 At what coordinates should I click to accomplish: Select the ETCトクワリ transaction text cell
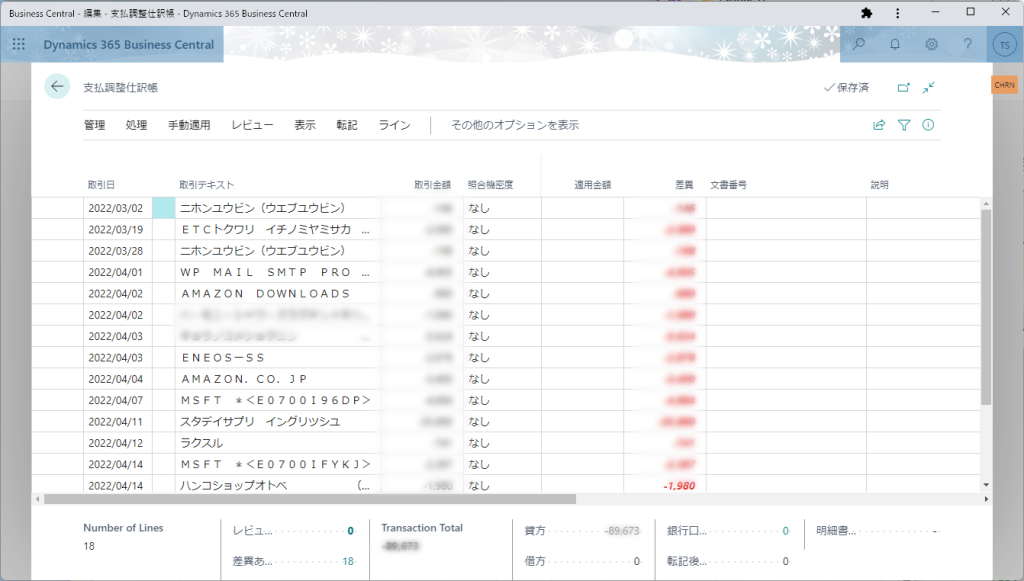point(278,230)
